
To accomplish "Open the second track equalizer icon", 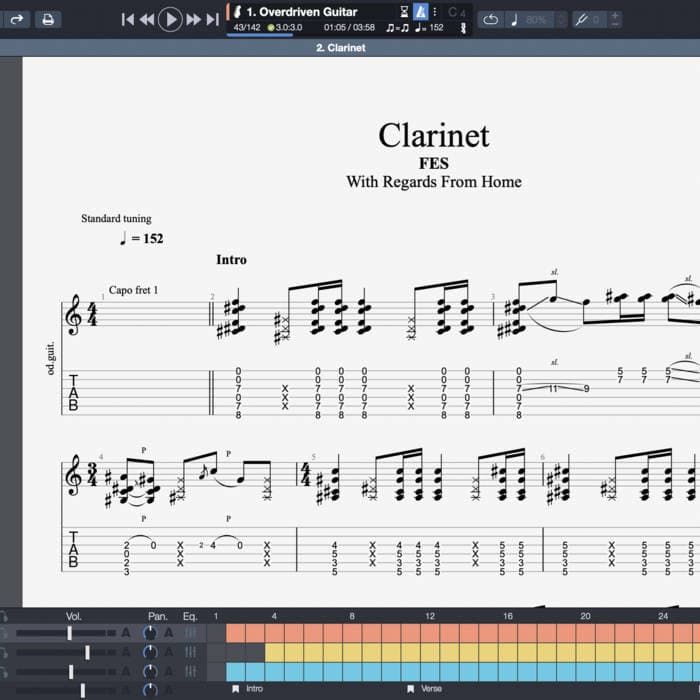I will pos(191,652).
